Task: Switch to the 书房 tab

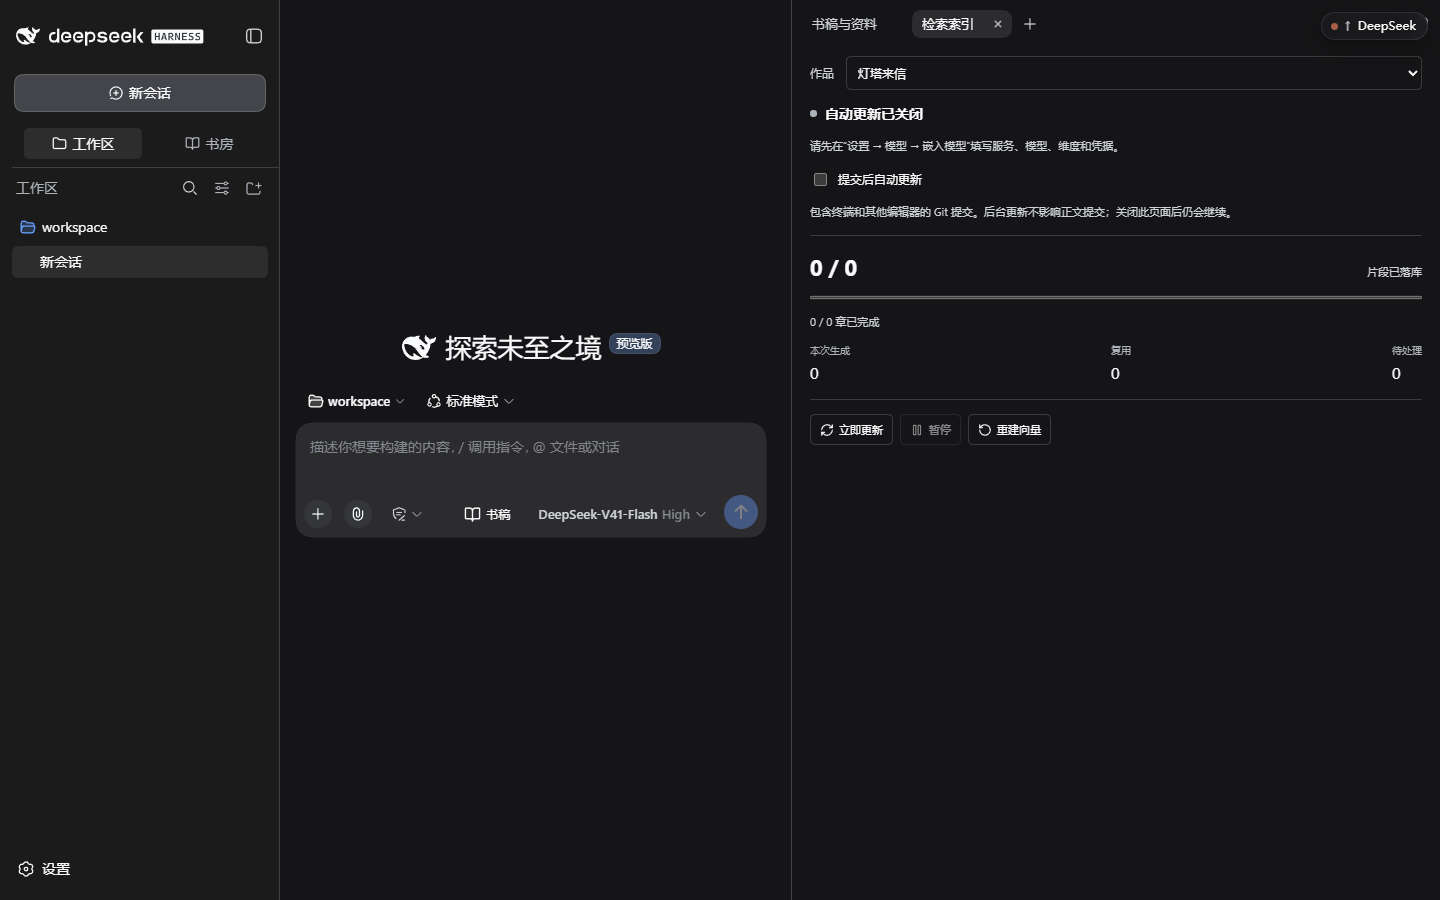Action: point(209,144)
